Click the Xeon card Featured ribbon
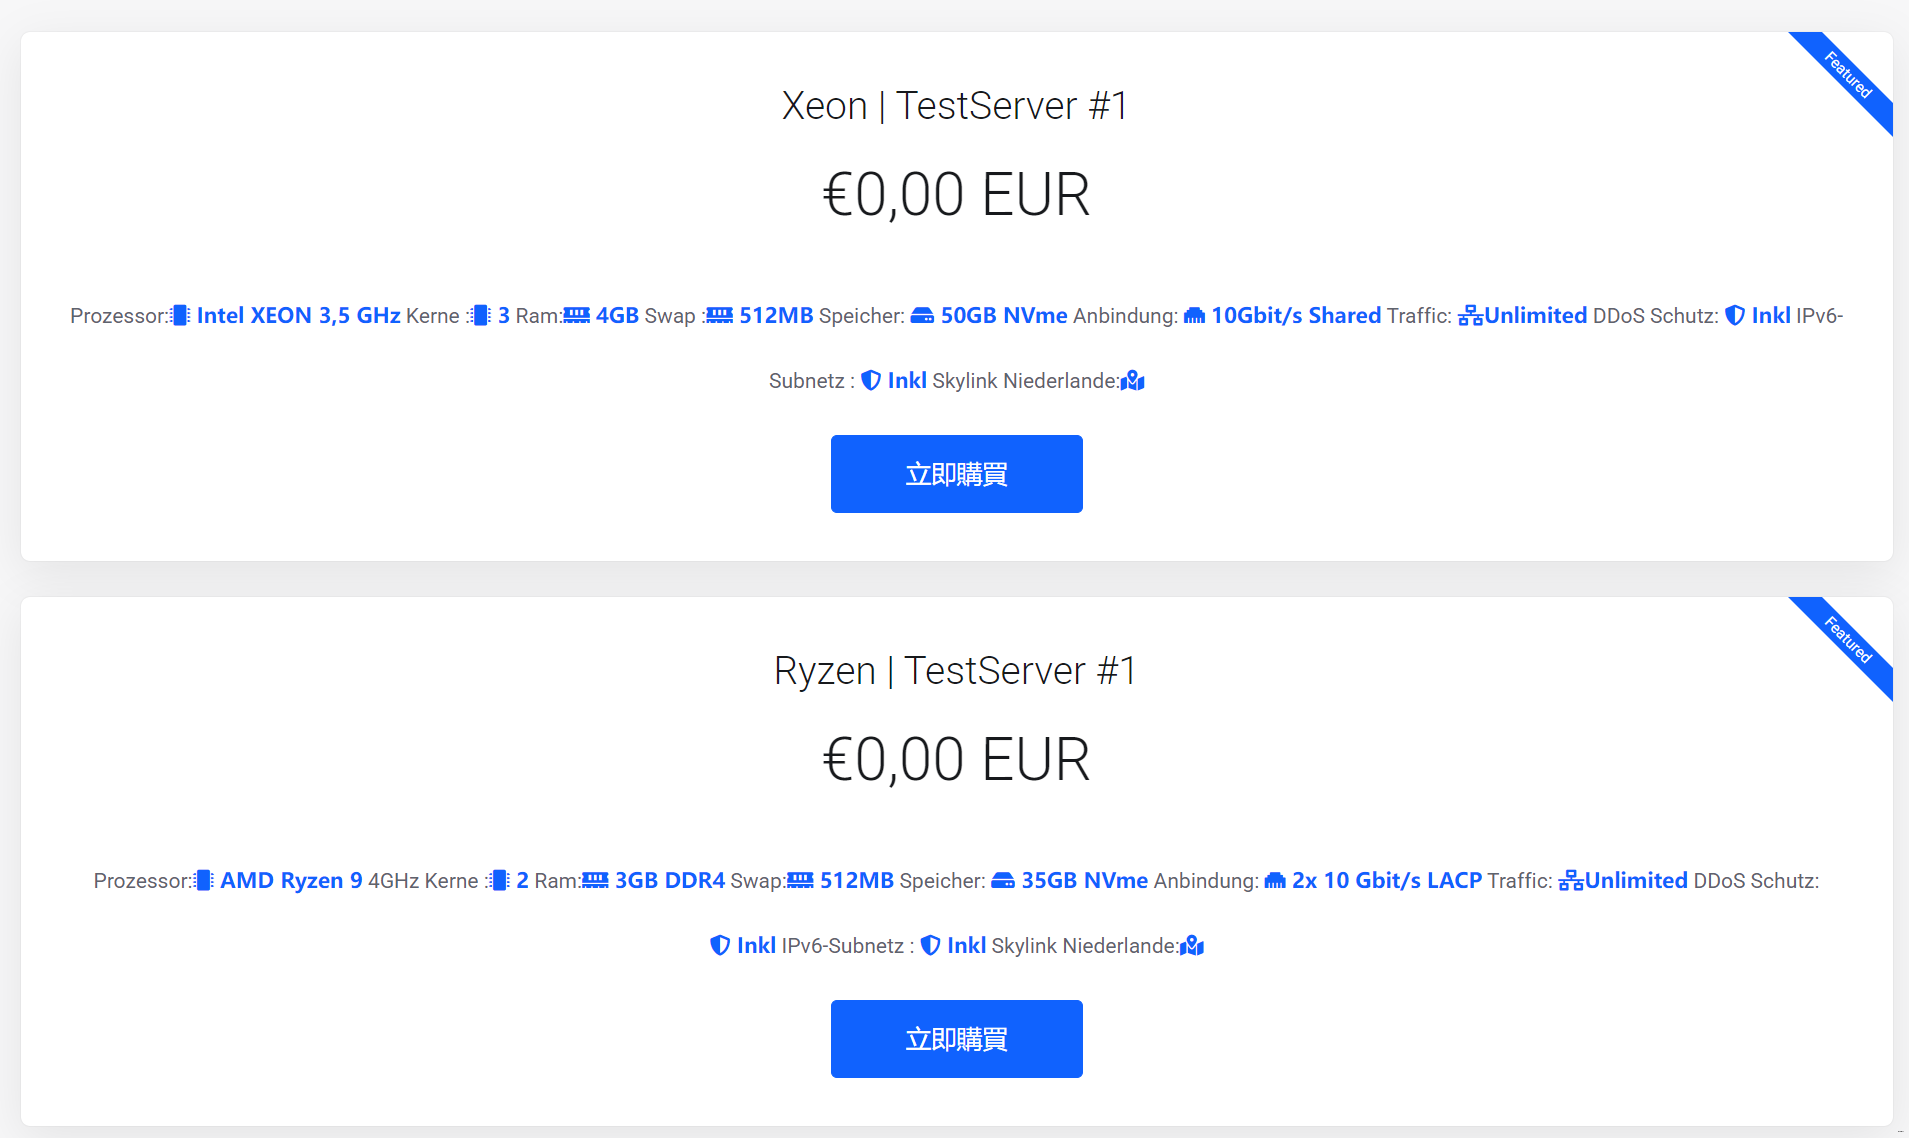1909x1138 pixels. click(1848, 76)
